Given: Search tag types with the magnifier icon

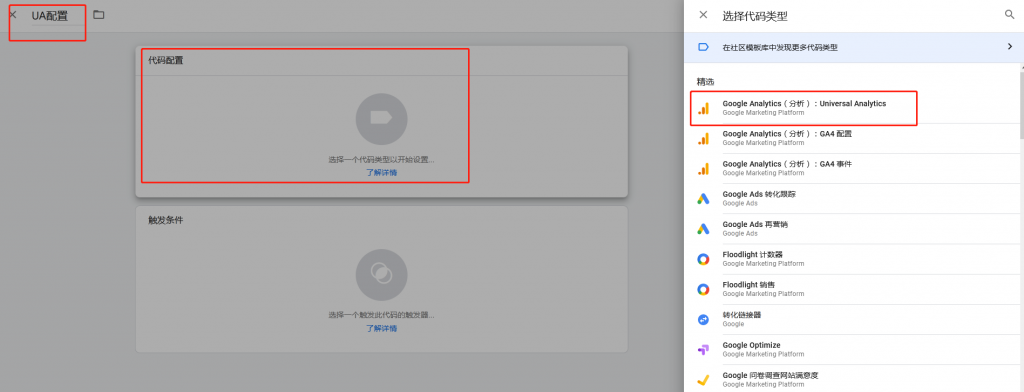Looking at the screenshot, I should [1009, 14].
